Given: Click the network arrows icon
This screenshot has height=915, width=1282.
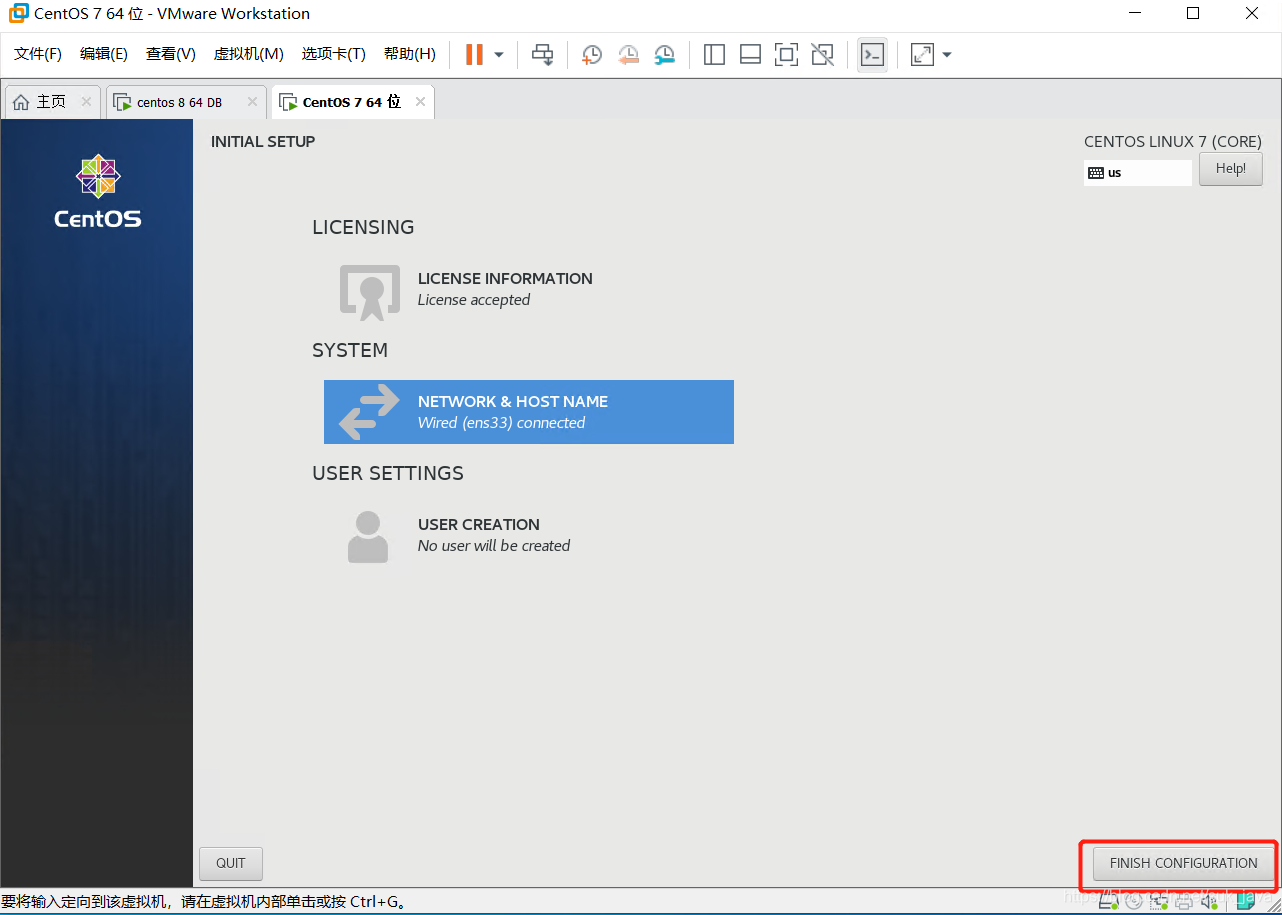Looking at the screenshot, I should [368, 412].
